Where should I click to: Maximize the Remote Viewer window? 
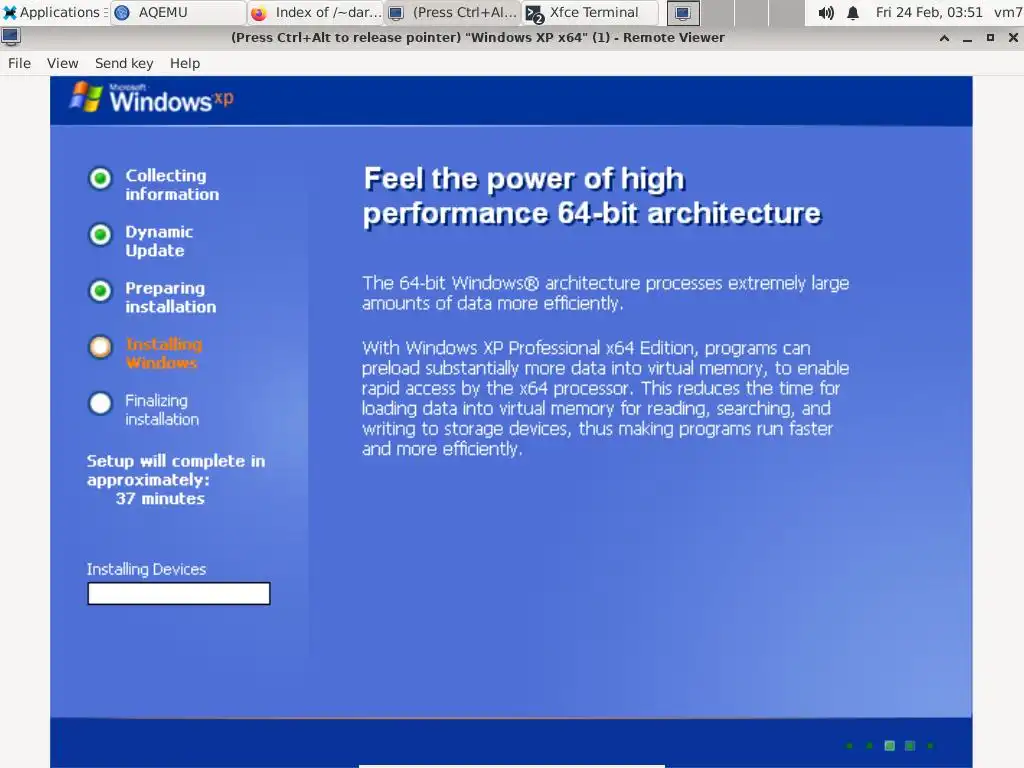[990, 38]
